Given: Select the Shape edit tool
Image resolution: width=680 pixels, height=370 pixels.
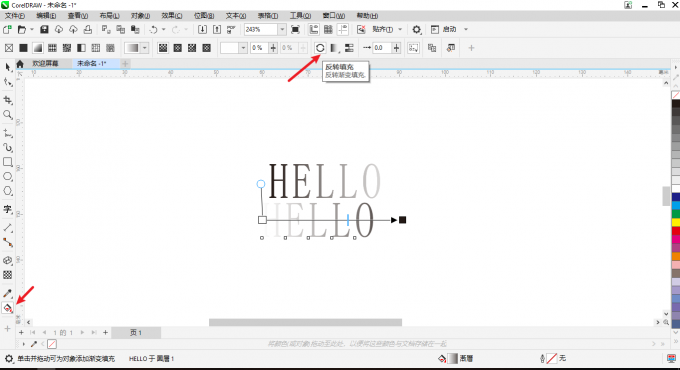Looking at the screenshot, I should (x=8, y=82).
